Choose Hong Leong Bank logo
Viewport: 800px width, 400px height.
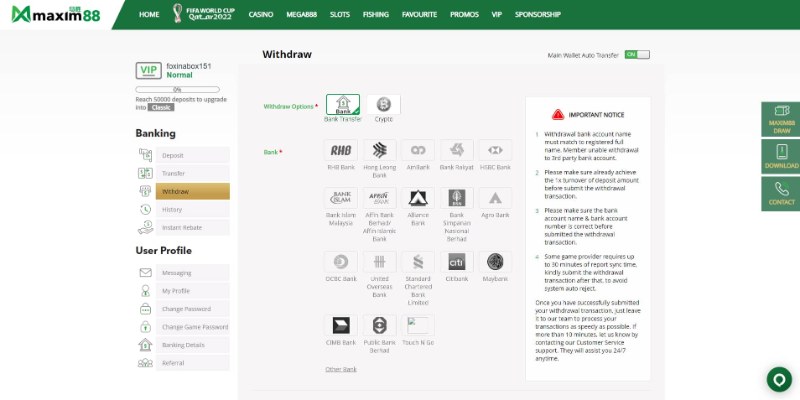click(379, 150)
